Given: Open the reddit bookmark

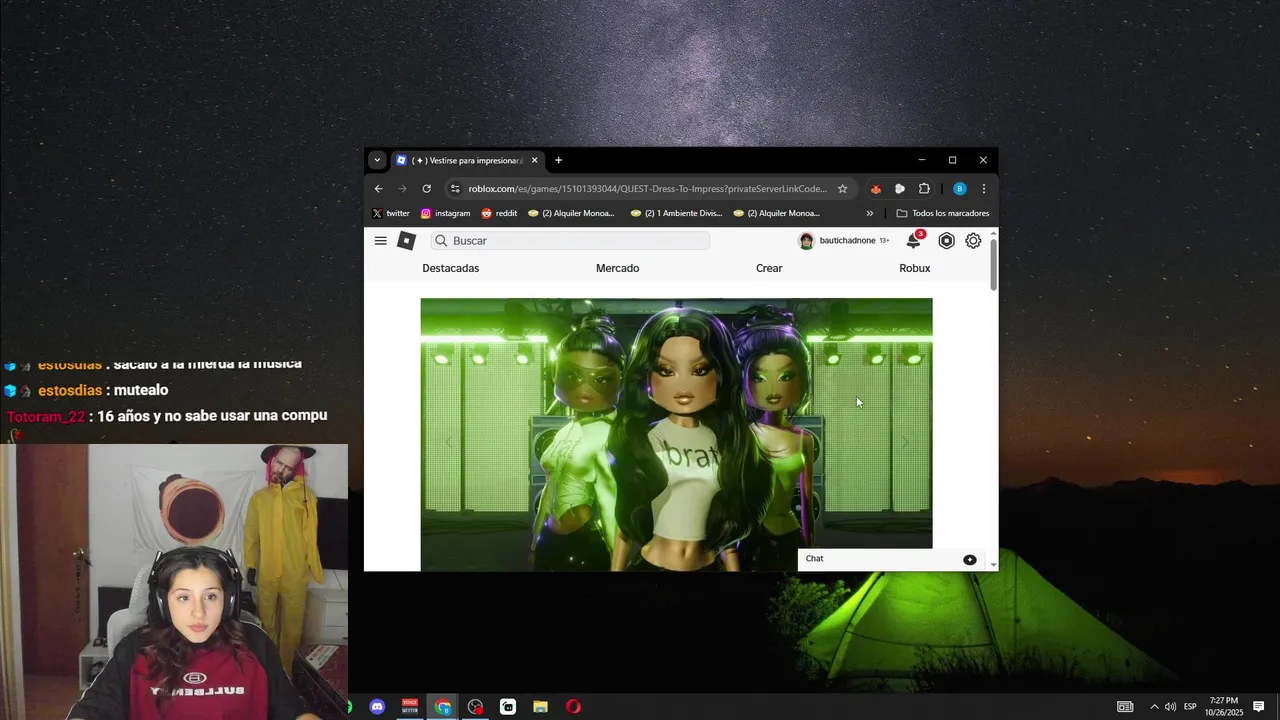Looking at the screenshot, I should [x=499, y=213].
